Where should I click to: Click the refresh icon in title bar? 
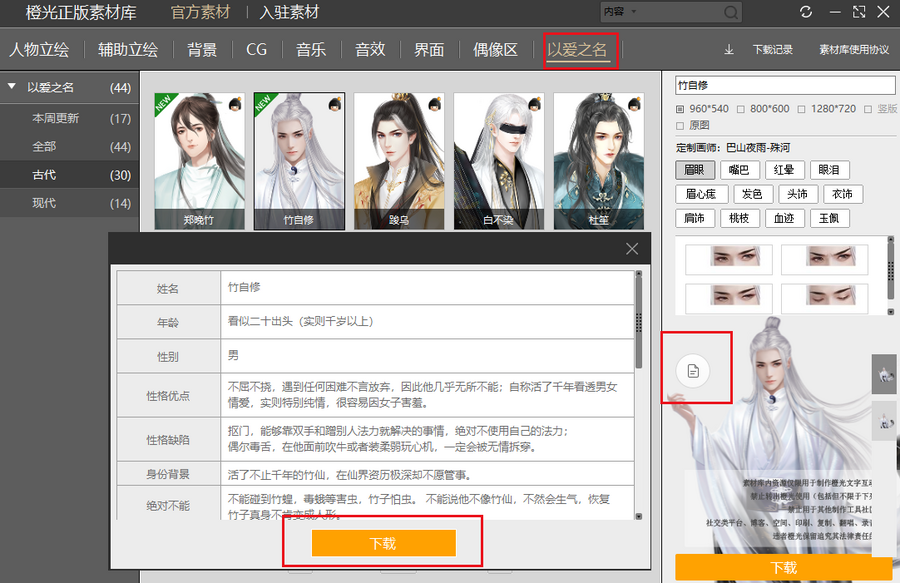pos(806,12)
